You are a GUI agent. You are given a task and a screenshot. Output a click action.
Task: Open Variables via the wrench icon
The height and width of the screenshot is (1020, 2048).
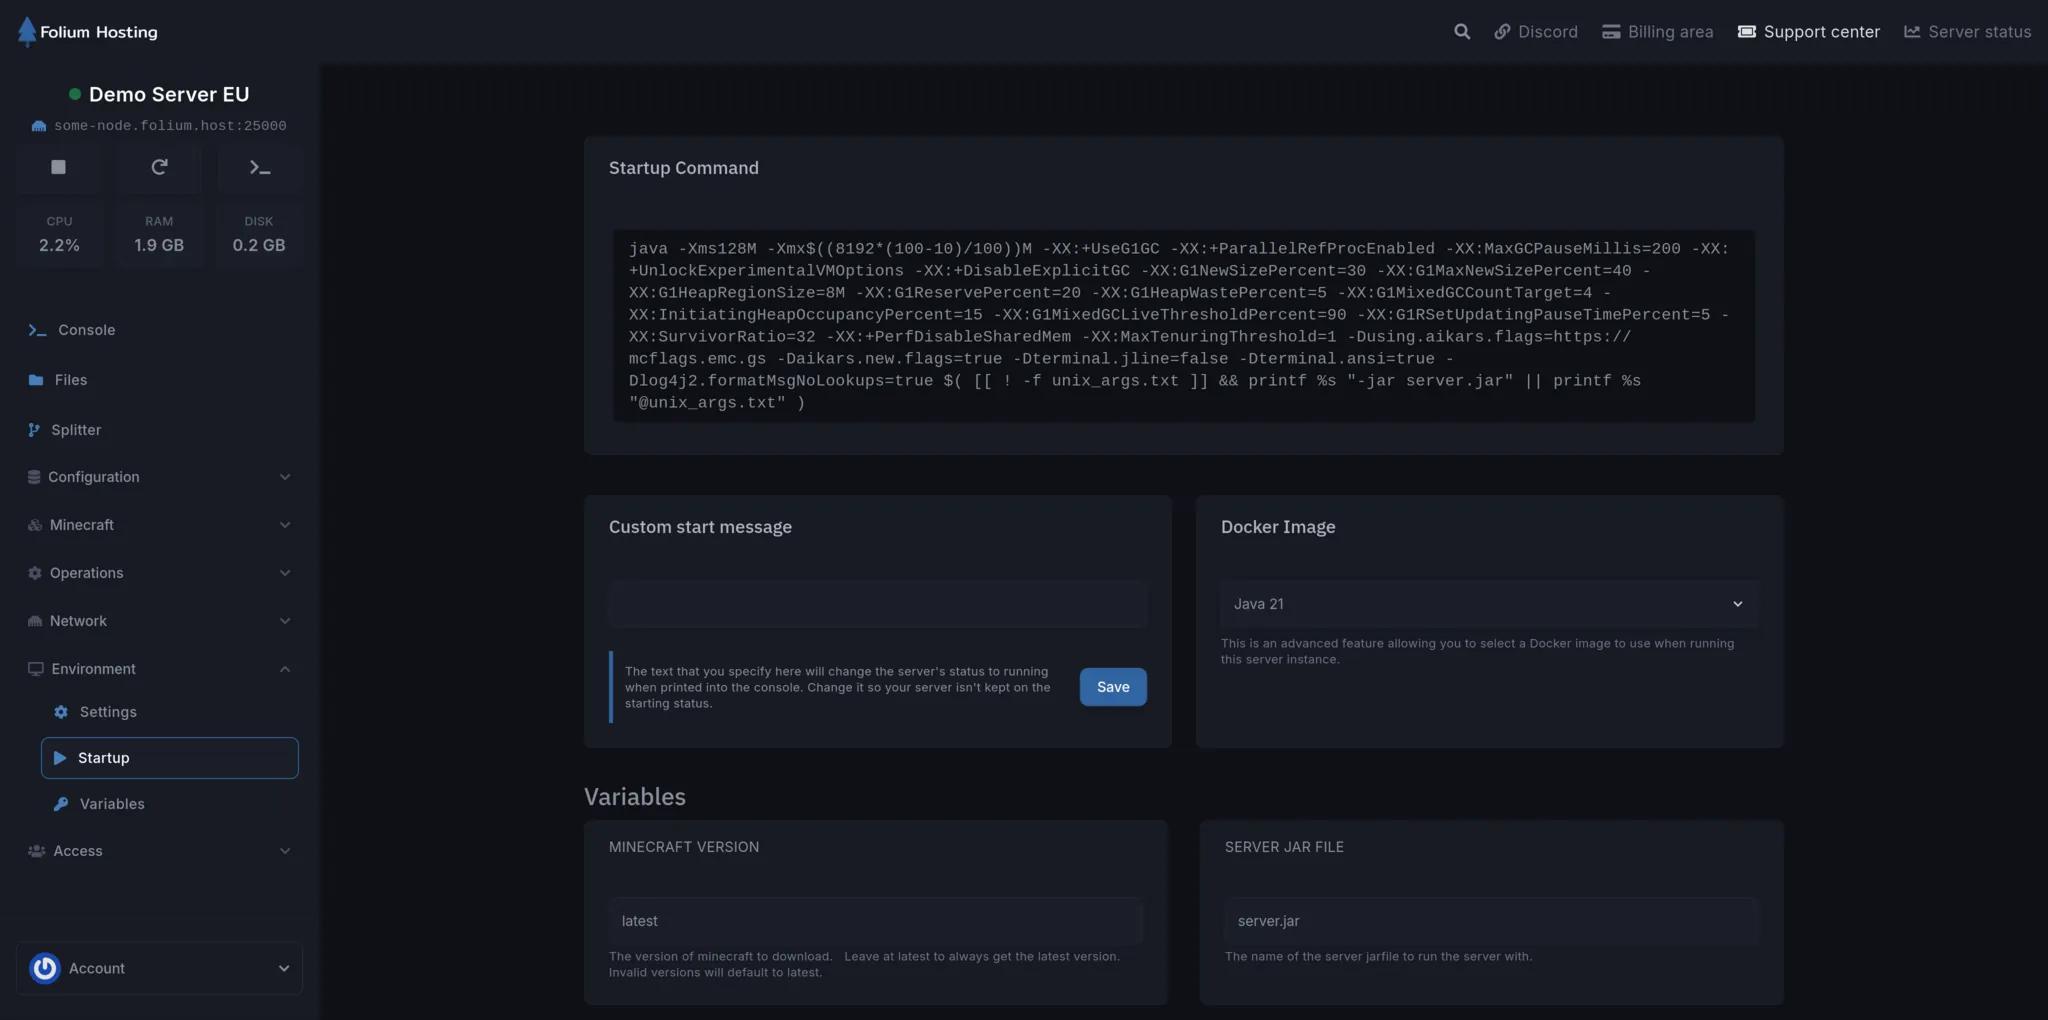coord(111,803)
